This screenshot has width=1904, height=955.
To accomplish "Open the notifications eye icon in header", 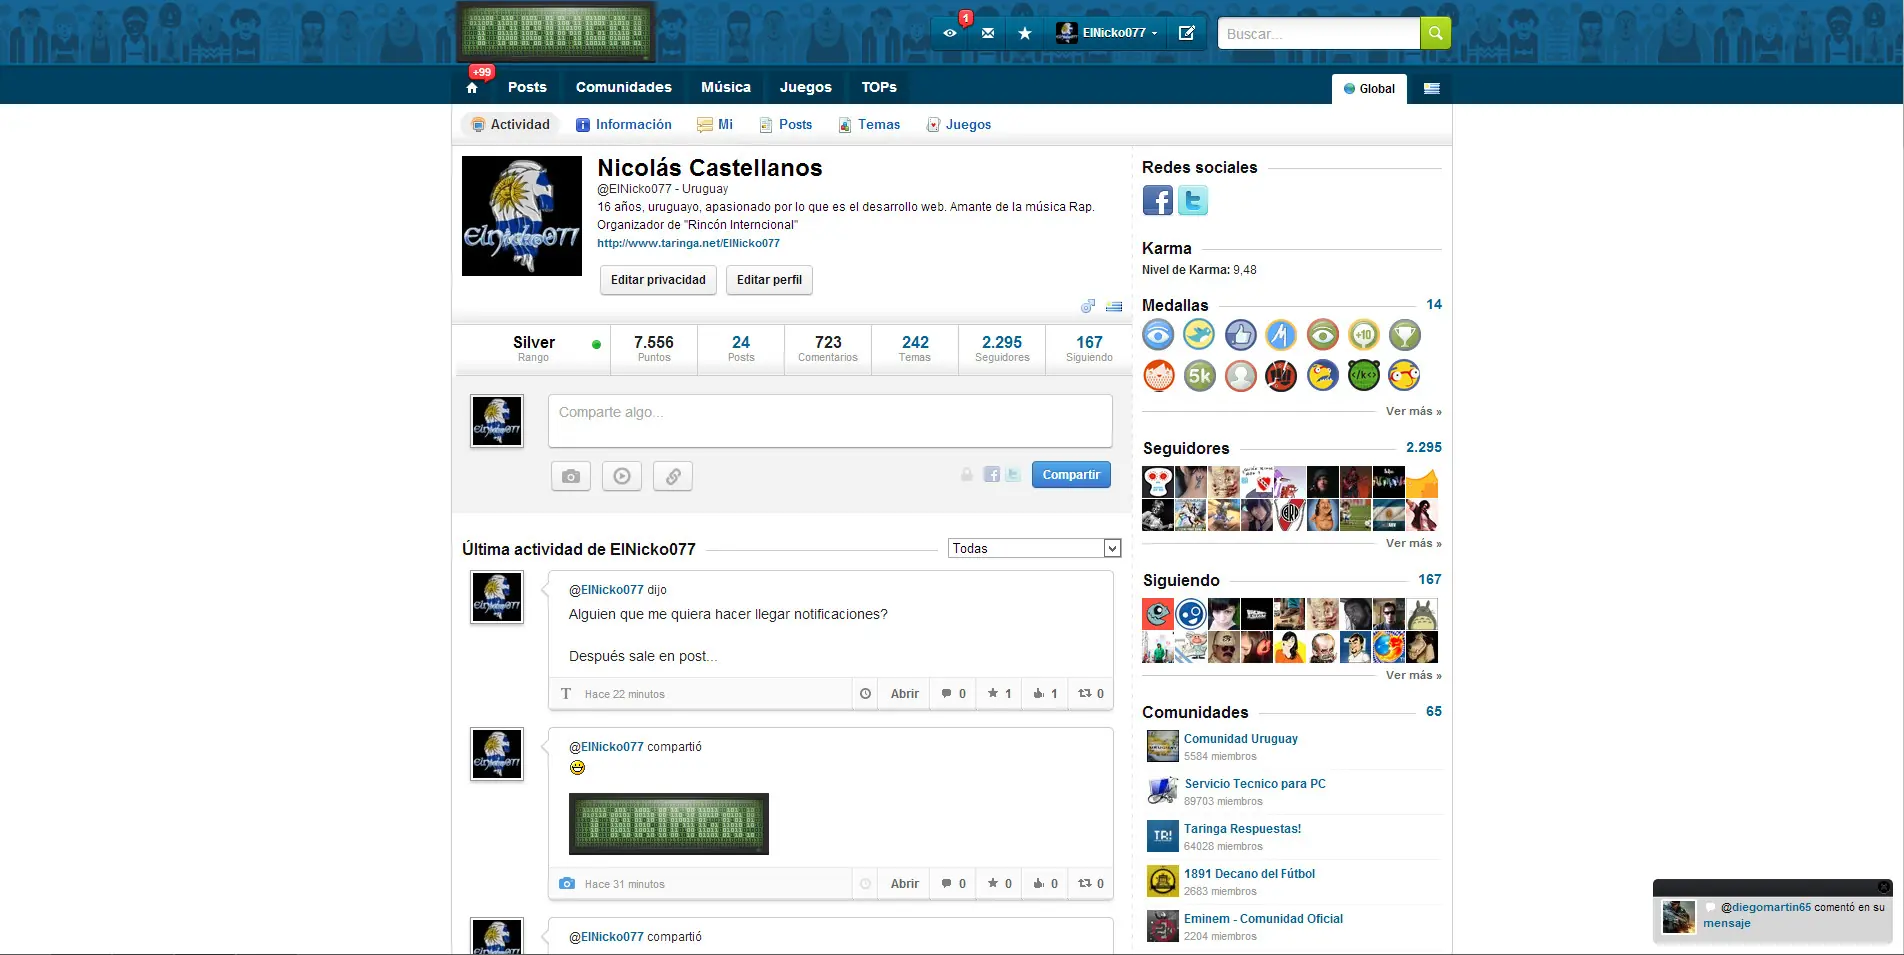I will 950,33.
